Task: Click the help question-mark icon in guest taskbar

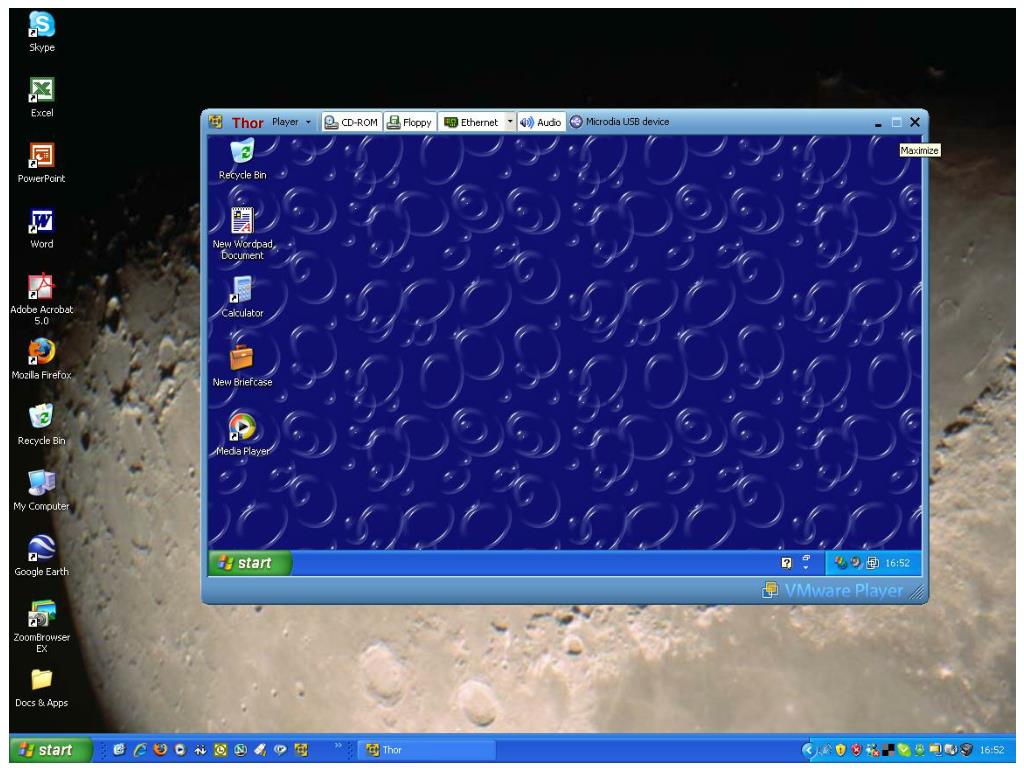Action: coord(786,563)
